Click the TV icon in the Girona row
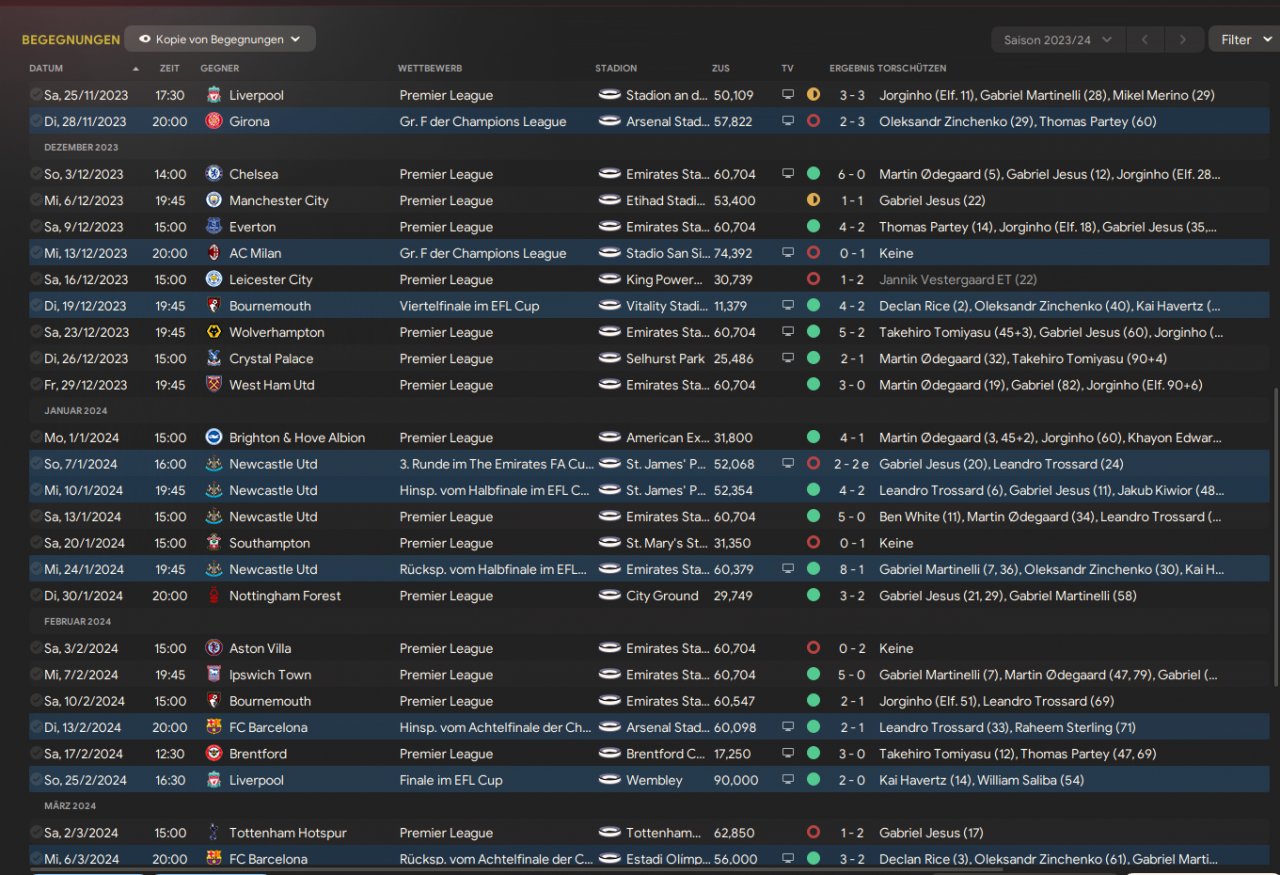This screenshot has height=875, width=1280. pyautogui.click(x=788, y=121)
